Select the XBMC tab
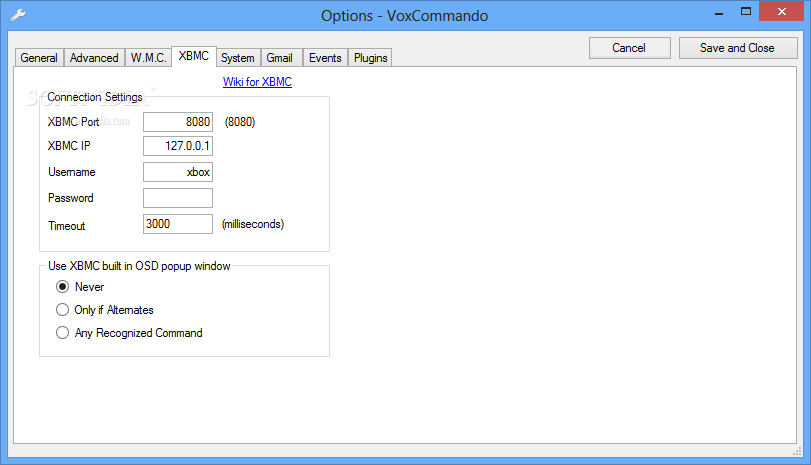Viewport: 811px width, 465px height. (x=193, y=56)
